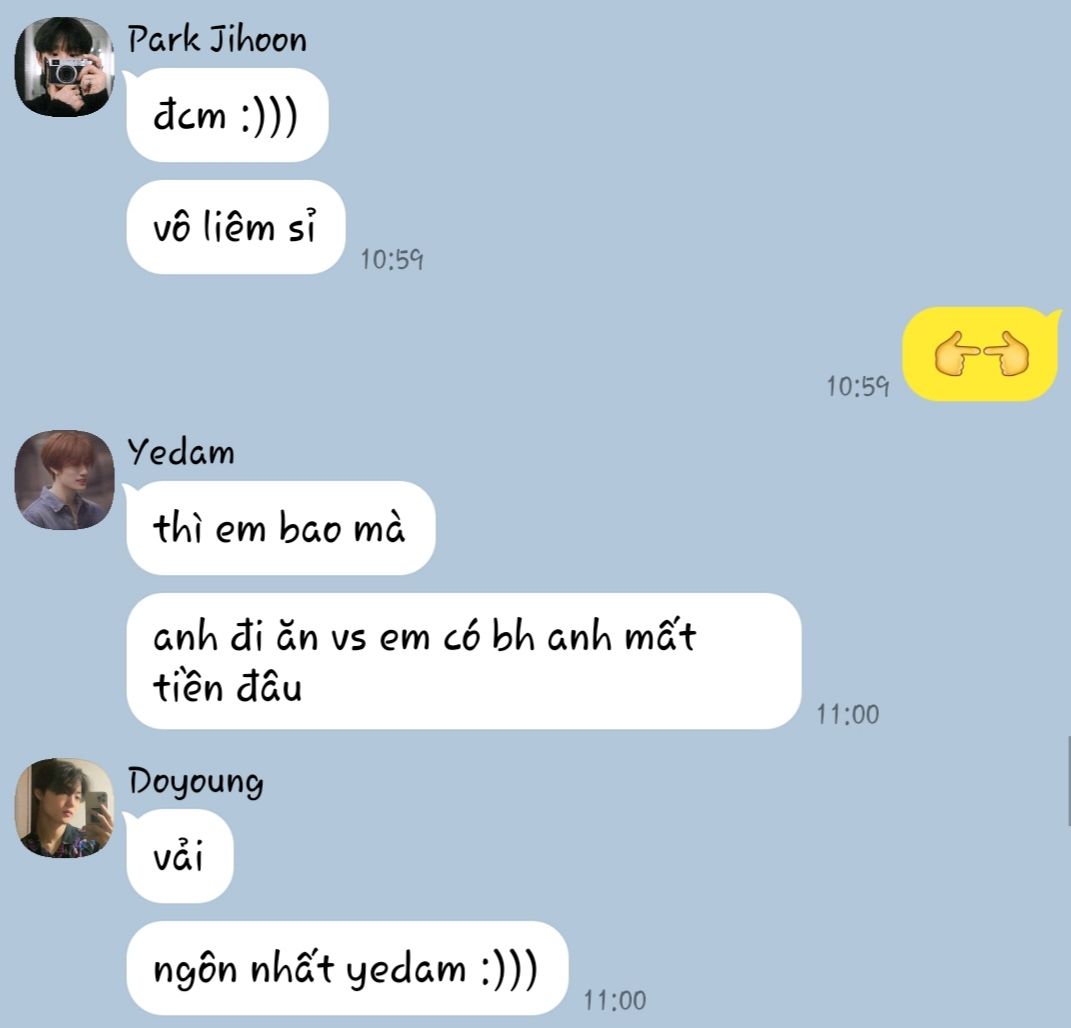Click the yellow outgoing message bubble
1071x1028 pixels.
pyautogui.click(x=980, y=354)
